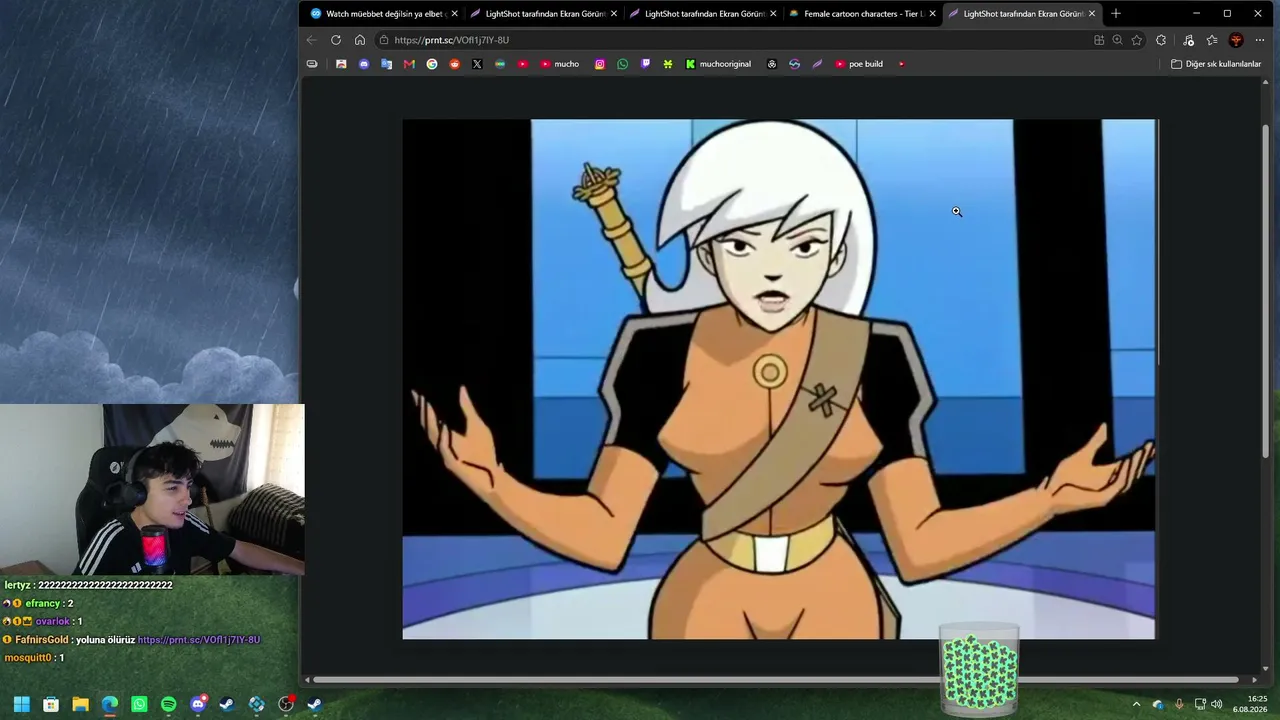Image resolution: width=1280 pixels, height=720 pixels.
Task: Show hidden system tray icons
Action: tap(1136, 704)
